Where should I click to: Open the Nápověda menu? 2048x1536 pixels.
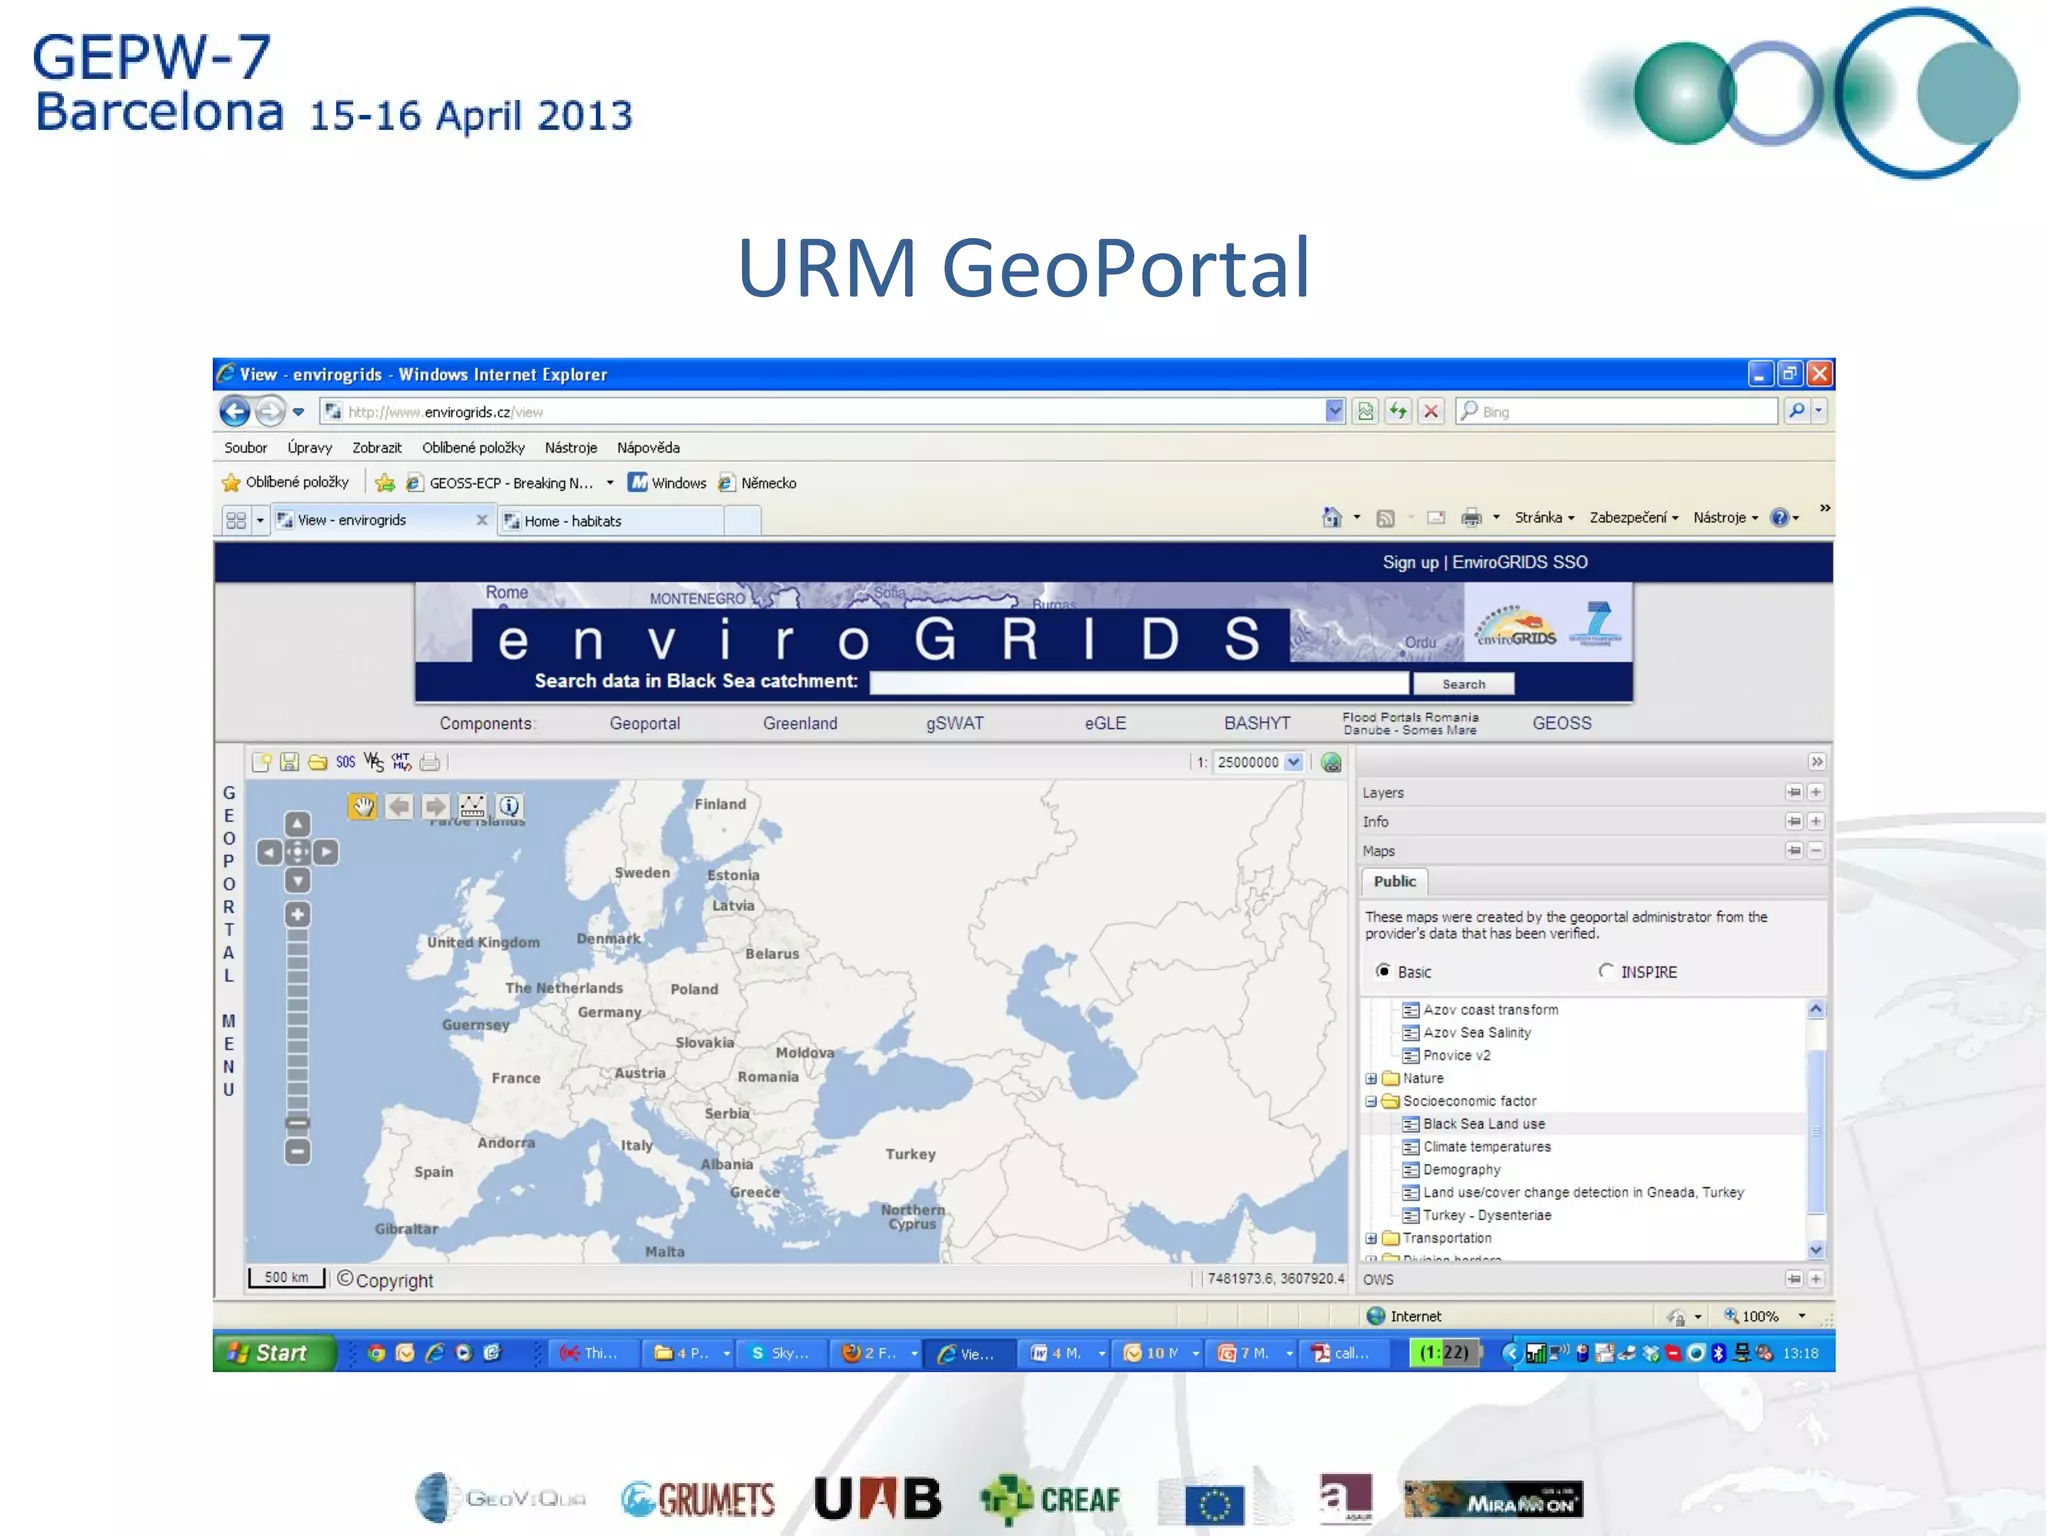click(648, 448)
